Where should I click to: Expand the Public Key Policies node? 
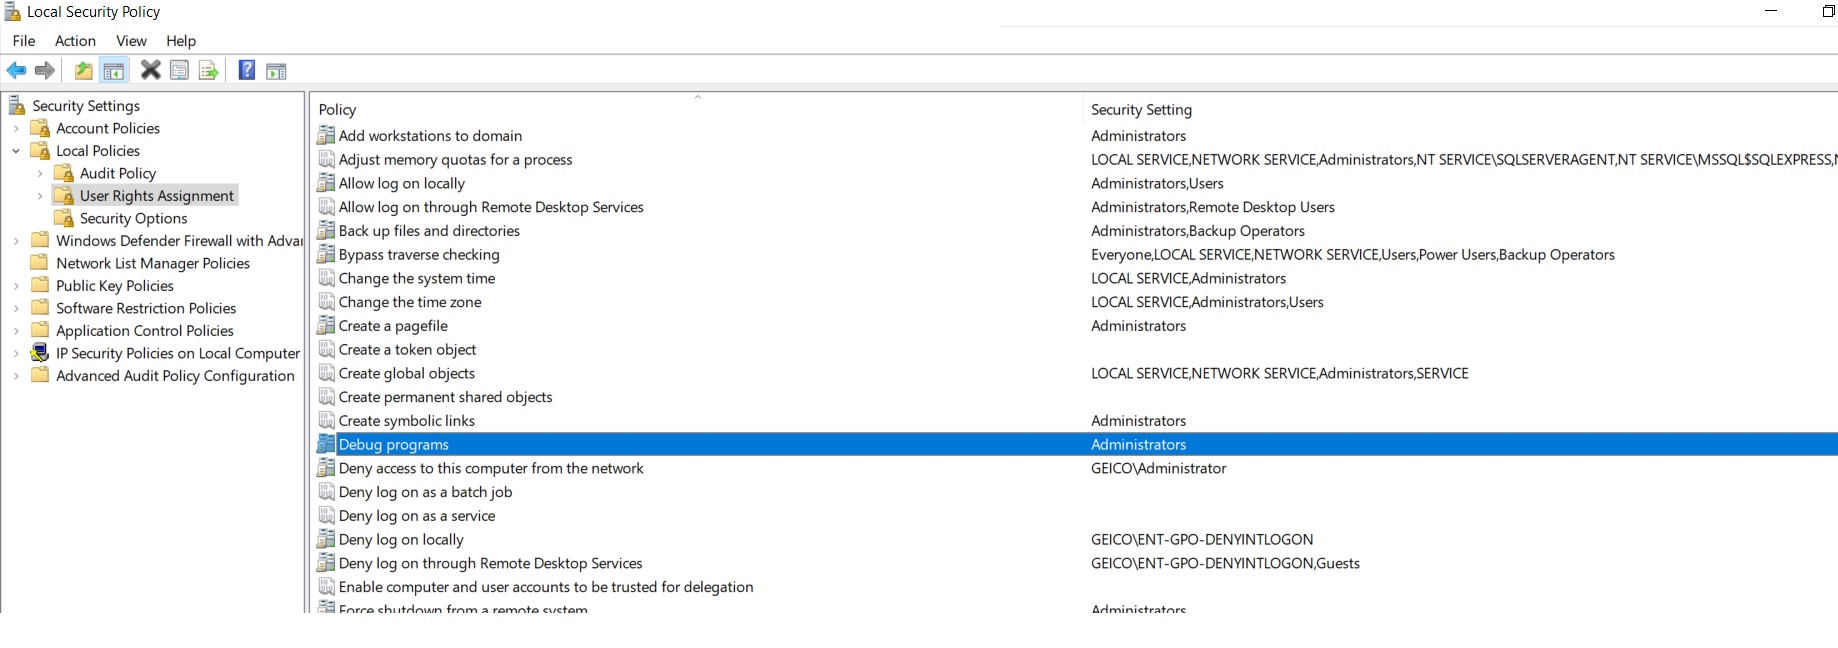tap(16, 286)
